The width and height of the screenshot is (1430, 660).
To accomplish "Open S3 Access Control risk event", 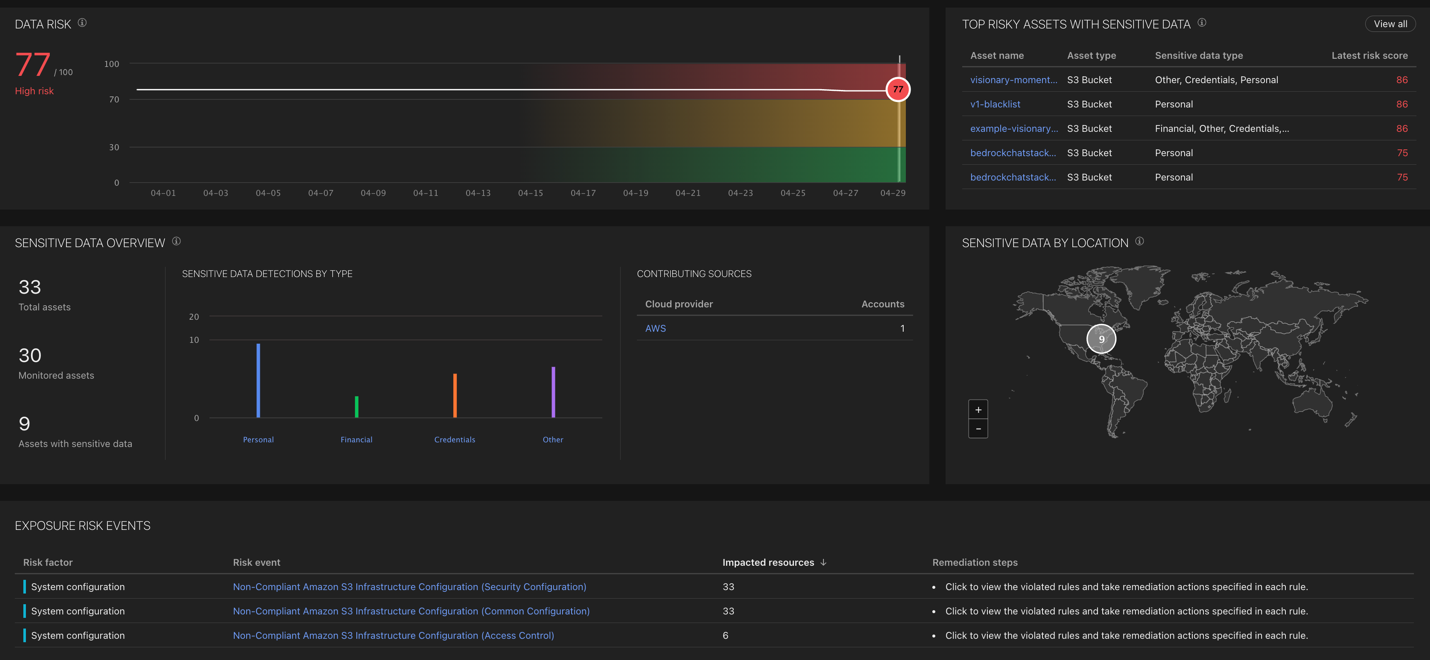I will click(x=393, y=635).
